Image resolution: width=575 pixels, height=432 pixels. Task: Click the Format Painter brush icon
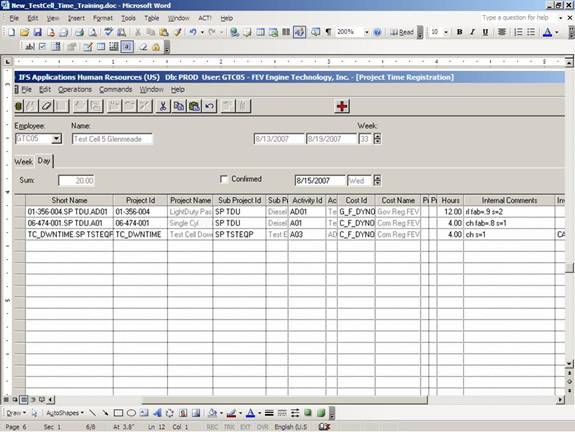[177, 32]
